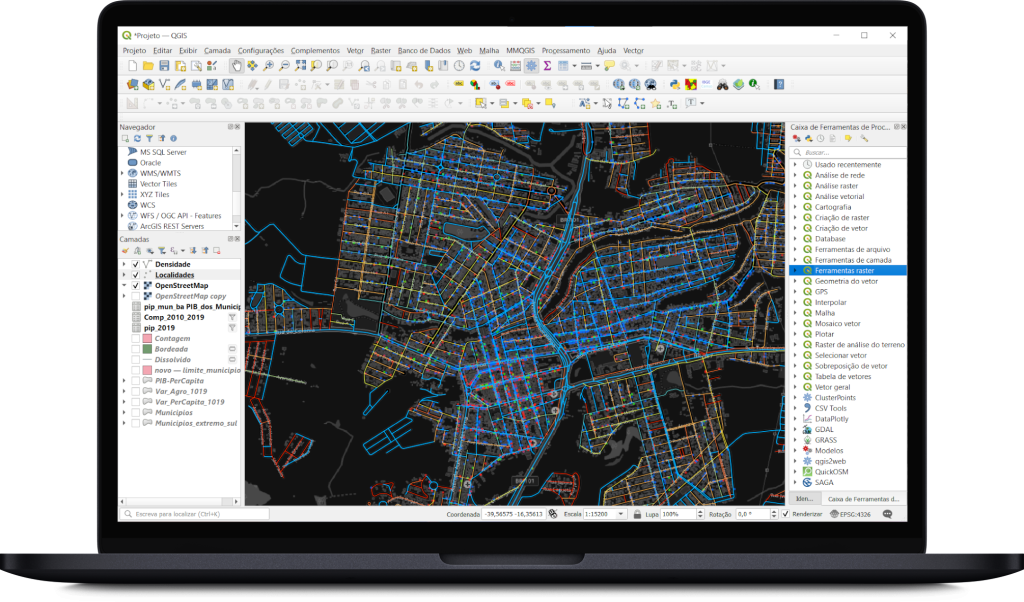The width and height of the screenshot is (1024, 602).
Task: Click the pink novo — limite_municipio swatch
Action: pyautogui.click(x=147, y=370)
